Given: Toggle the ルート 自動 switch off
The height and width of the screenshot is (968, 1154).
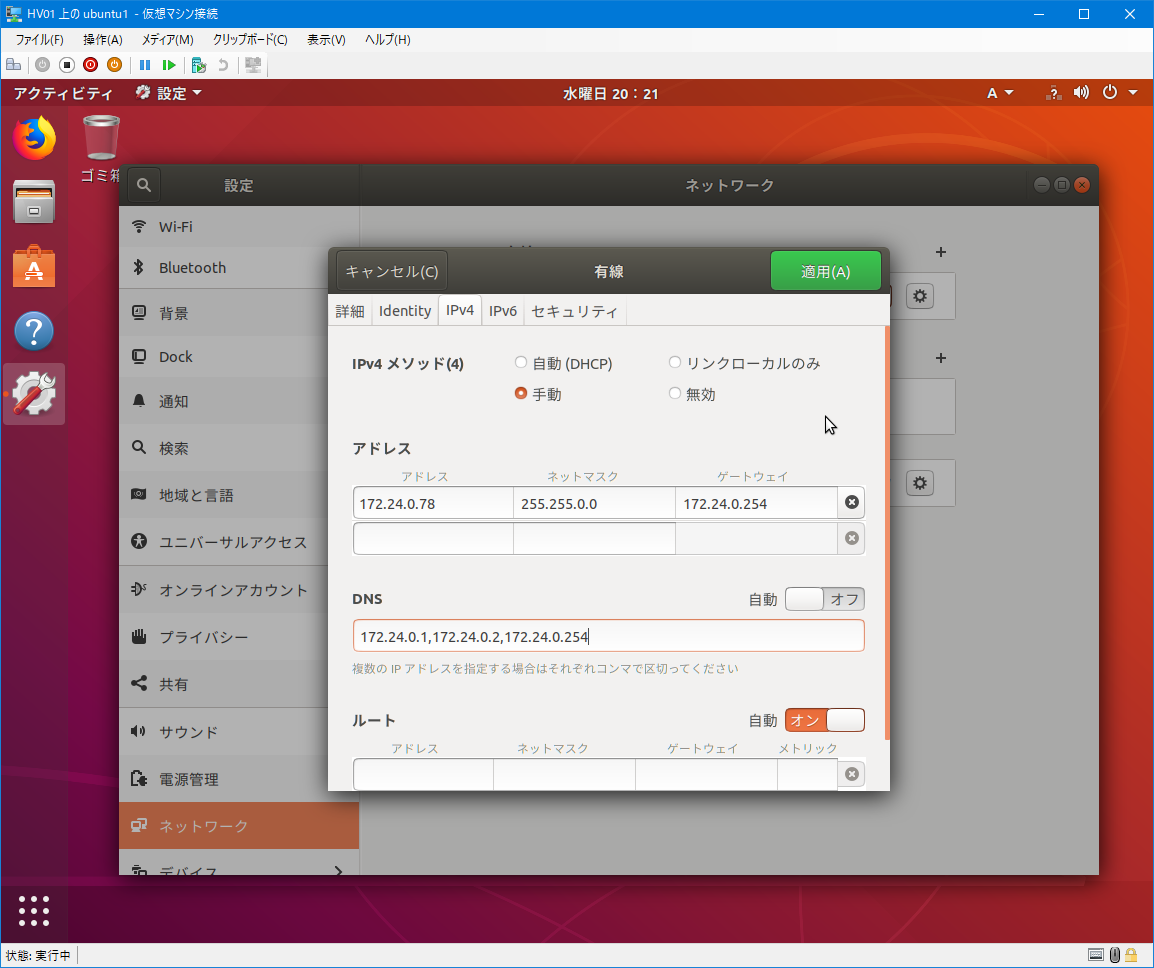Looking at the screenshot, I should 824,720.
